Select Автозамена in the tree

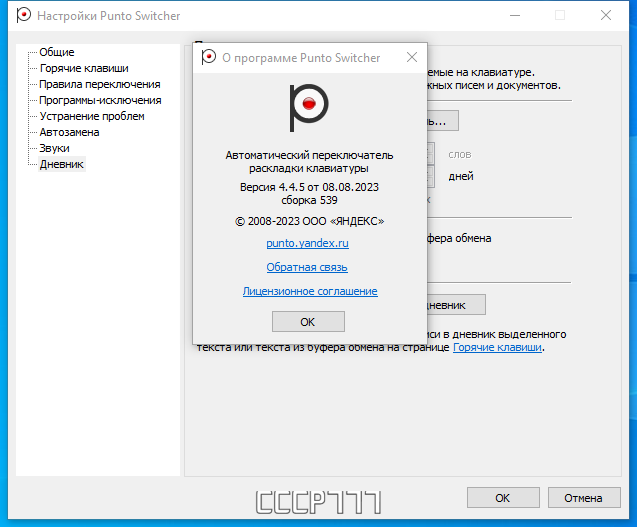[69, 132]
